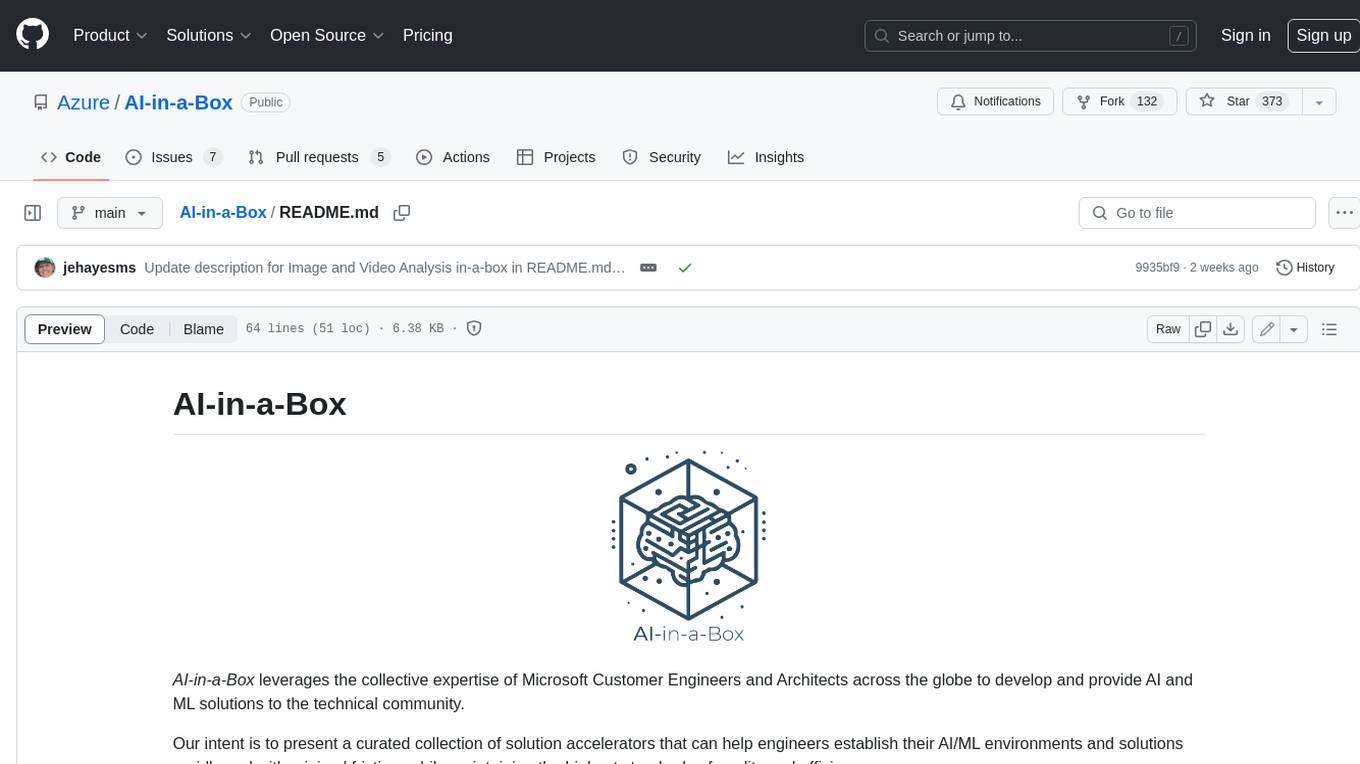Switch to the Pull requests tab
Image resolution: width=1360 pixels, height=764 pixels.
pos(318,157)
